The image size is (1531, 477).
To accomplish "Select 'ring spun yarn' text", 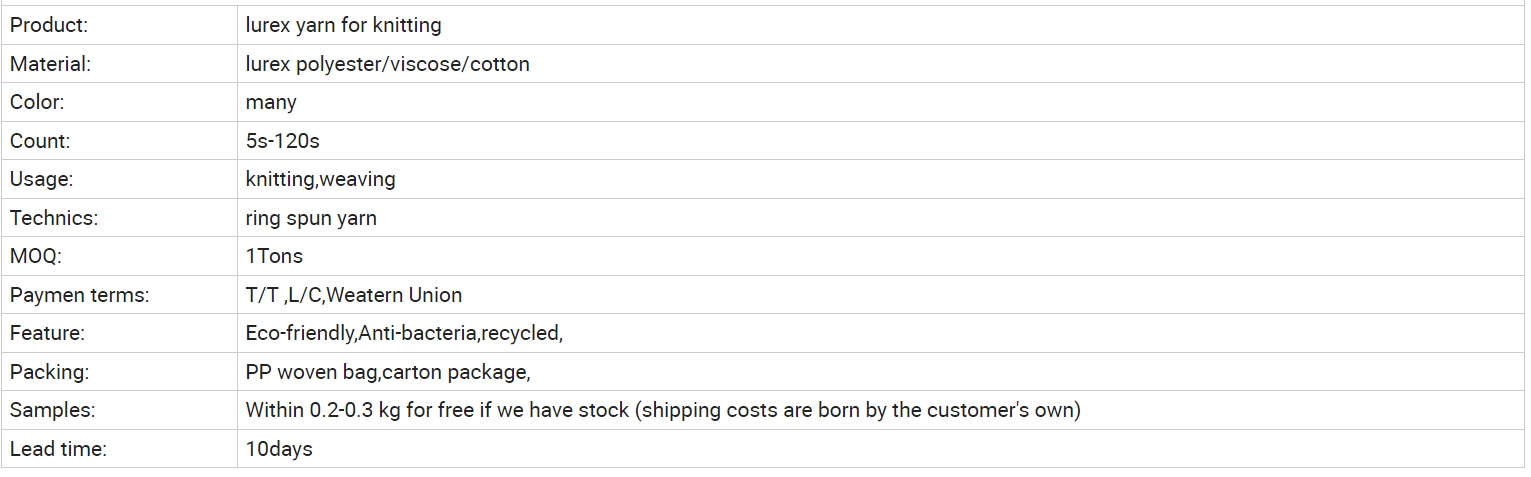I will [311, 219].
